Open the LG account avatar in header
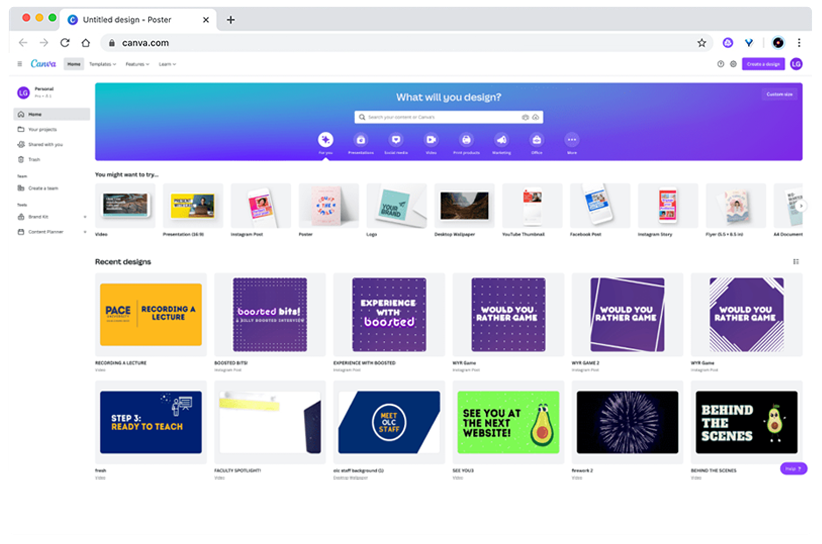Viewport: 822px width, 544px height. [796, 64]
